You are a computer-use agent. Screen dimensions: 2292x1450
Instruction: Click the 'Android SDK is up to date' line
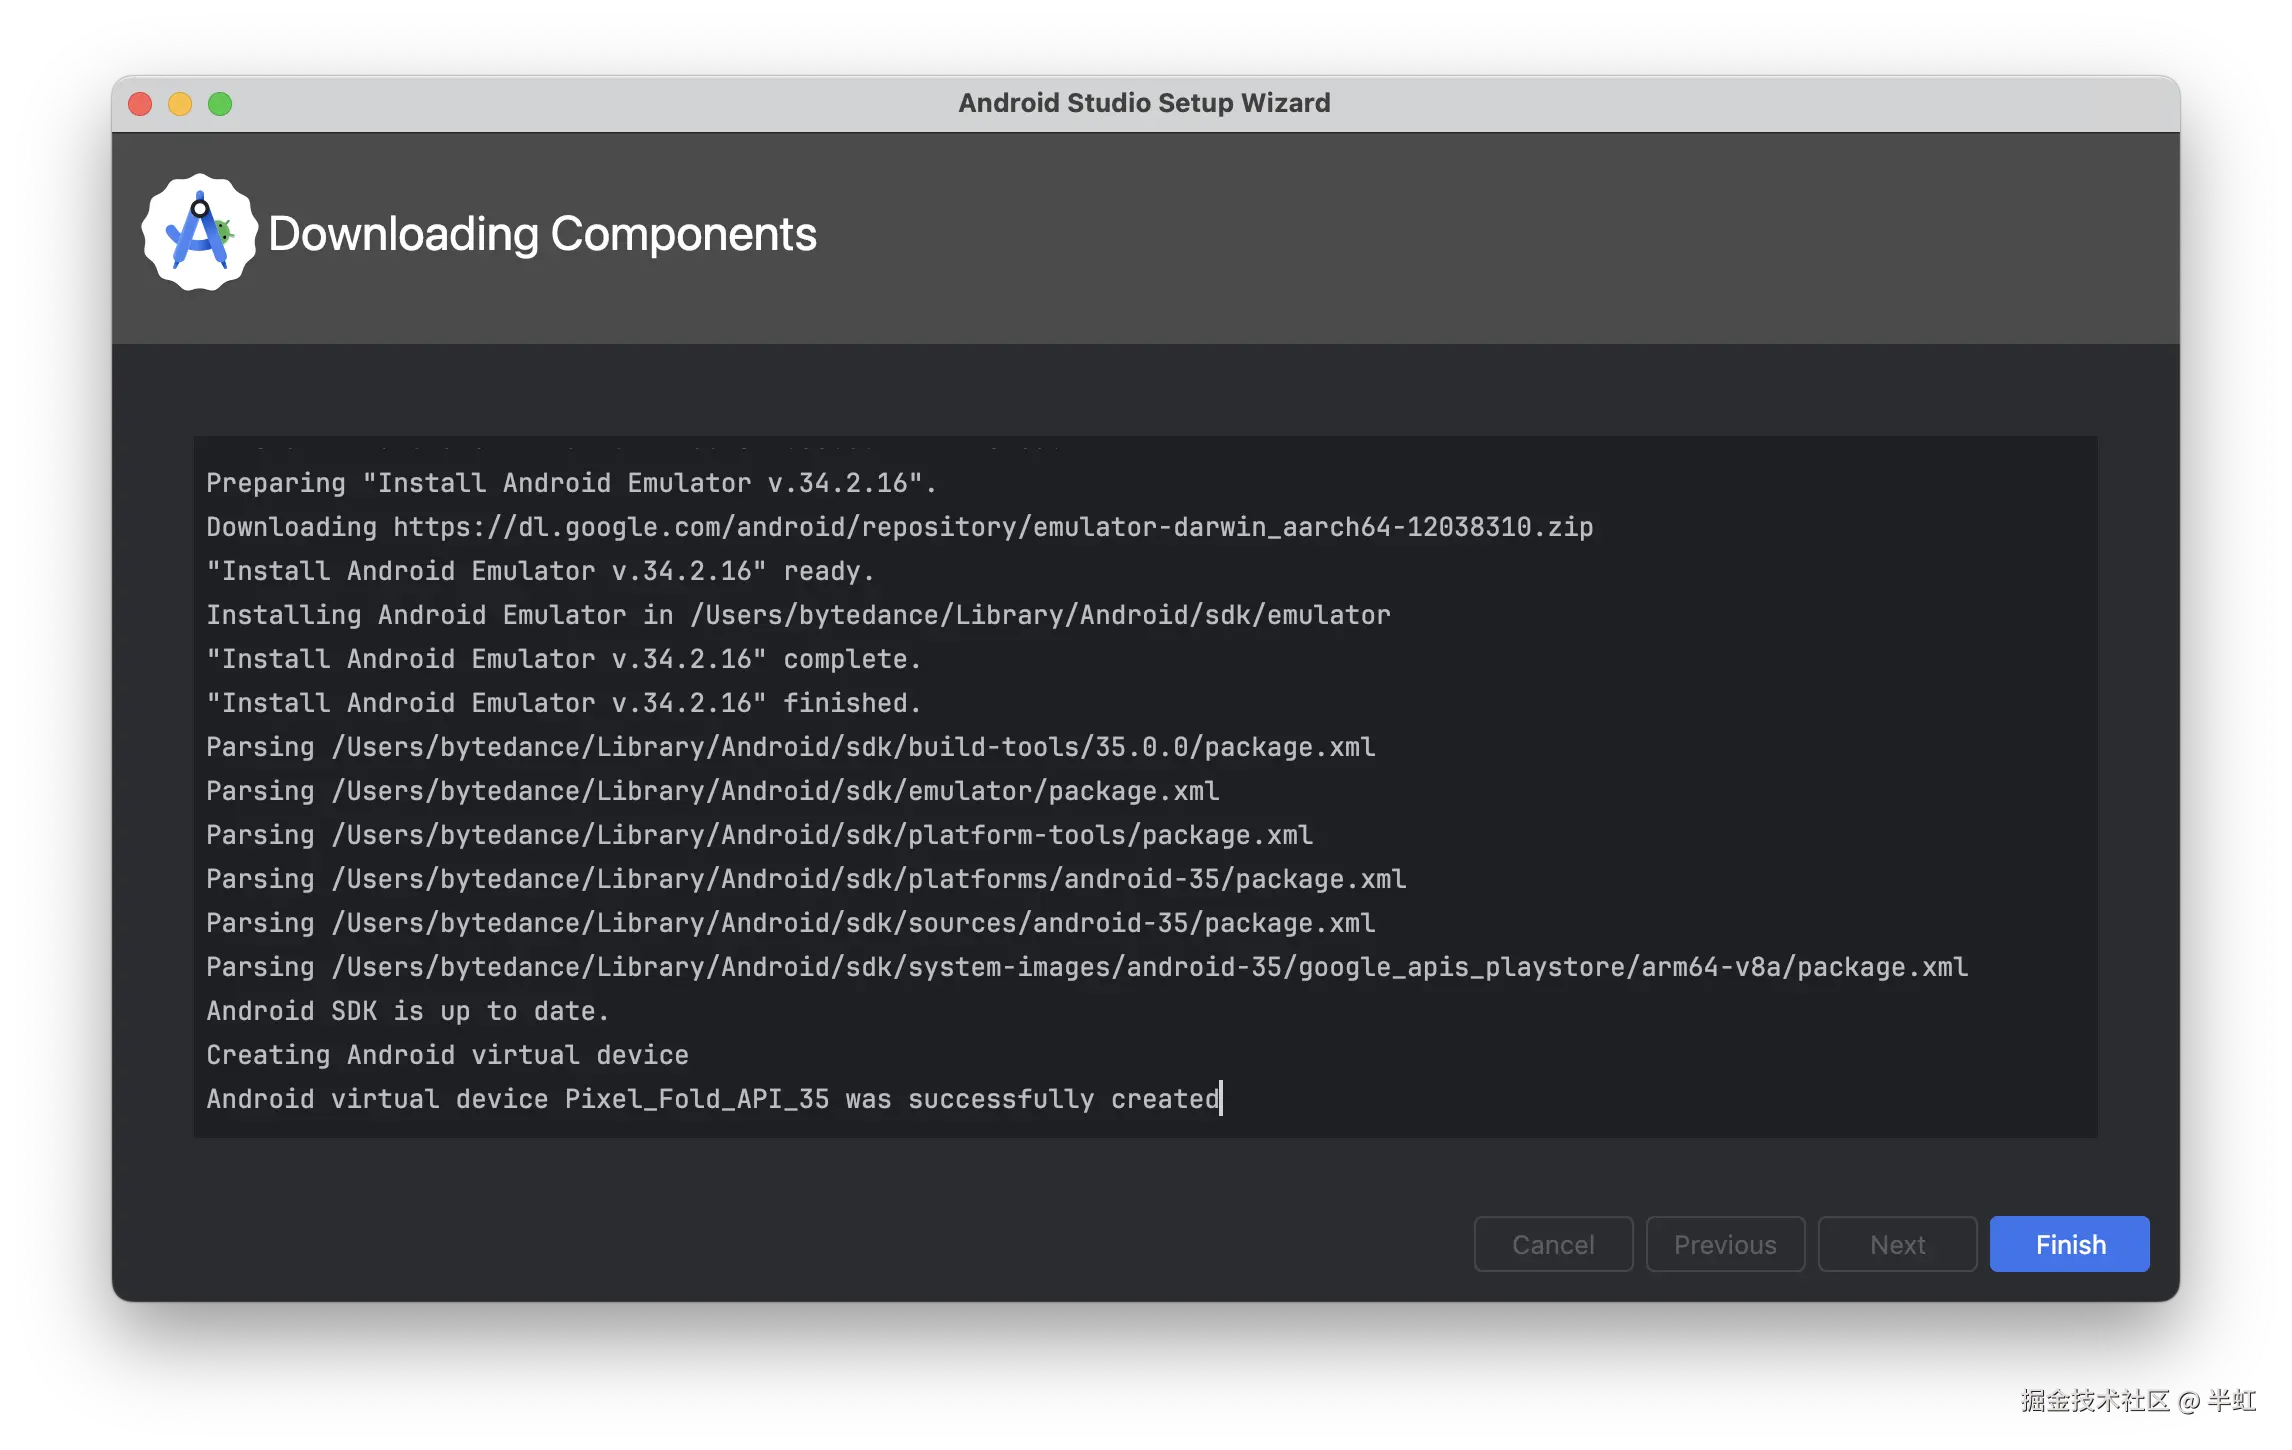[x=407, y=1011]
